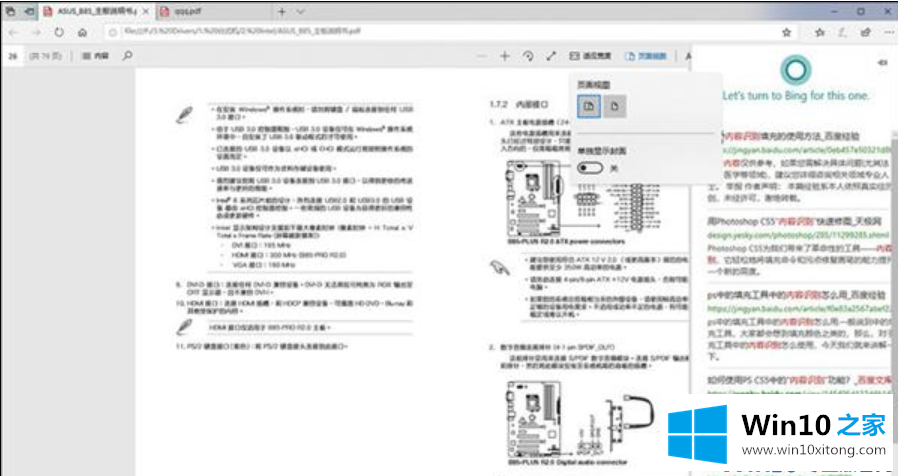Add this page to favorites star

click(787, 32)
